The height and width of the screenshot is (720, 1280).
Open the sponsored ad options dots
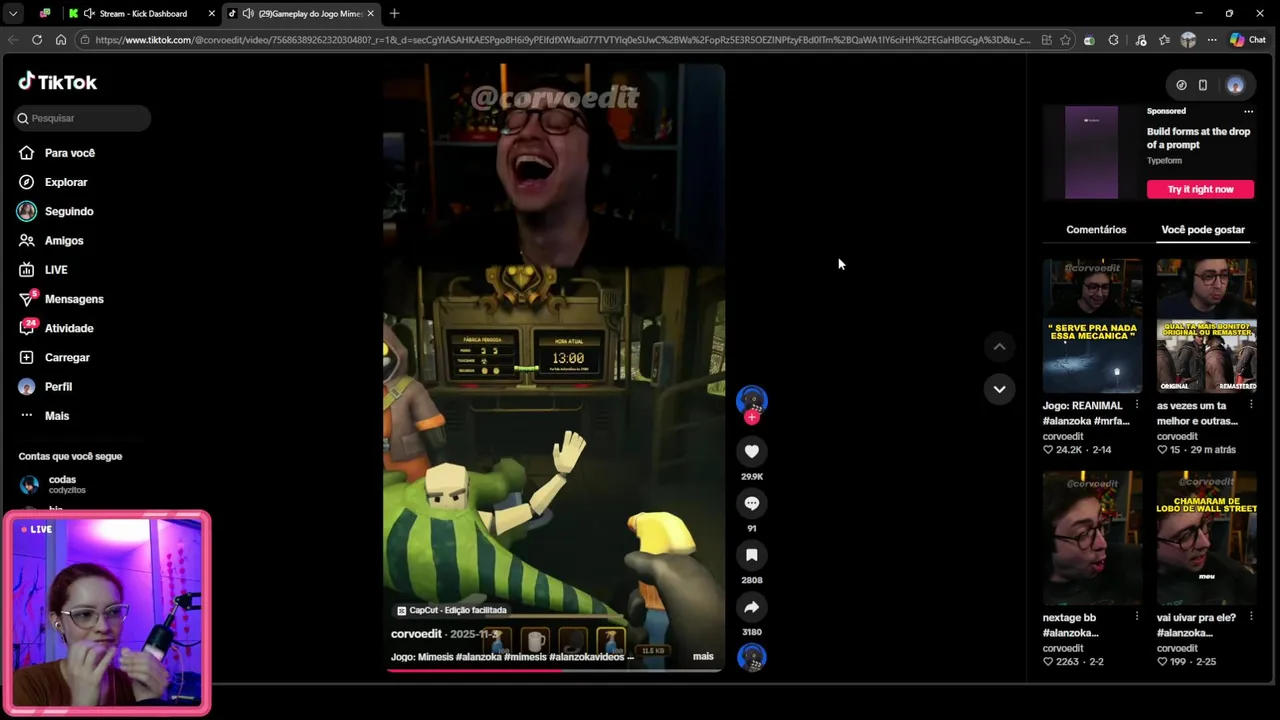coord(1248,112)
